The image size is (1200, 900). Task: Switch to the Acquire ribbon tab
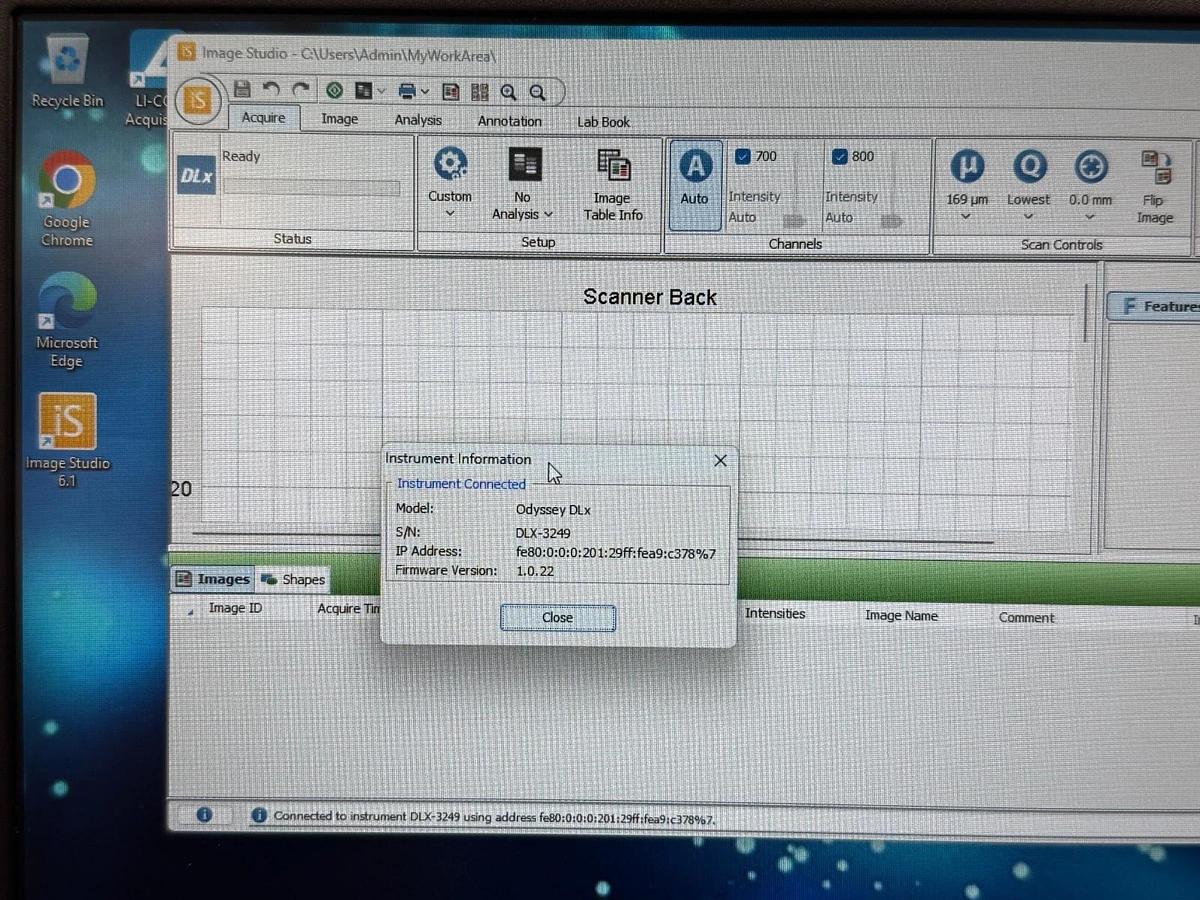pyautogui.click(x=264, y=118)
